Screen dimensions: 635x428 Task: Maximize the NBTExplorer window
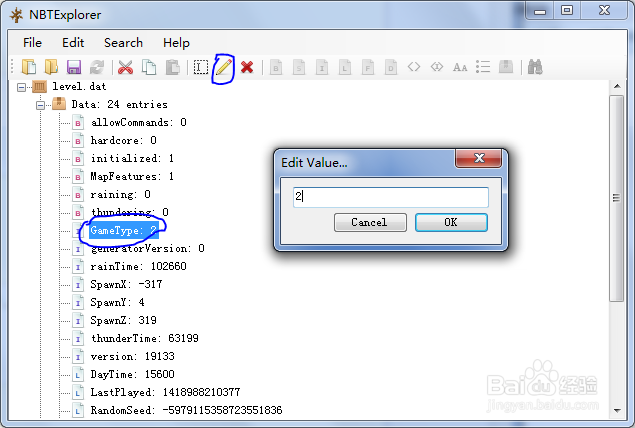coord(567,11)
